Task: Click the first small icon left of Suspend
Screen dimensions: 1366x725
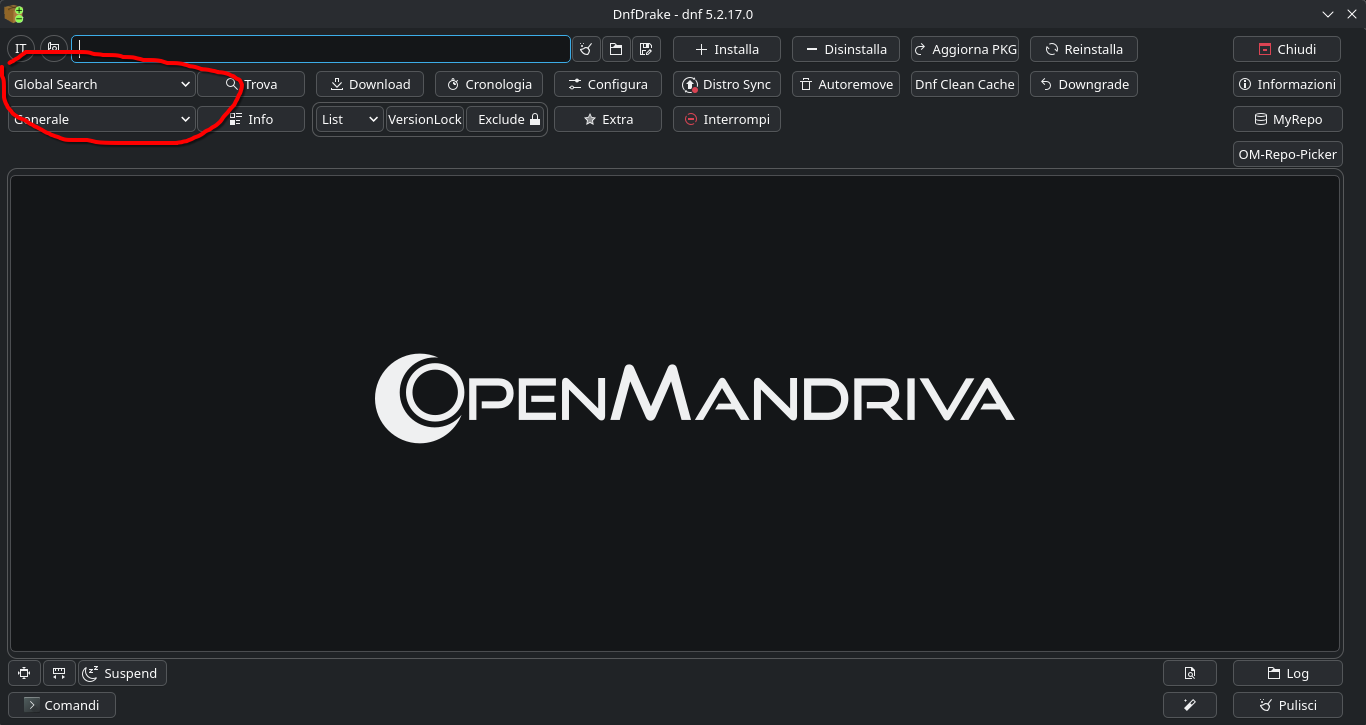Action: (24, 673)
